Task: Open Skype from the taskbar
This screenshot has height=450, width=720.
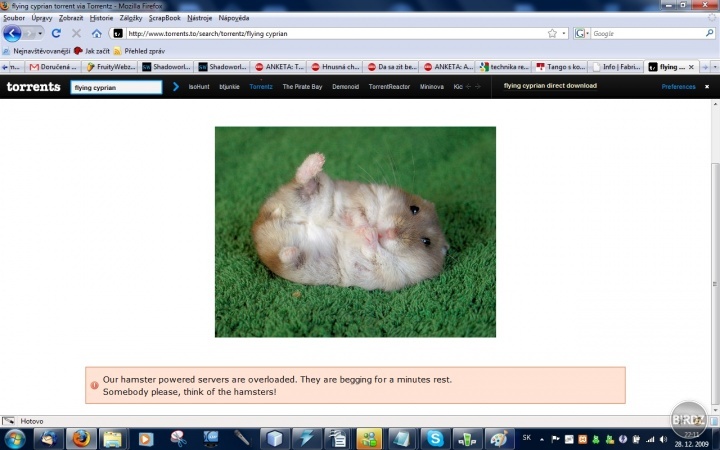Action: [435, 438]
